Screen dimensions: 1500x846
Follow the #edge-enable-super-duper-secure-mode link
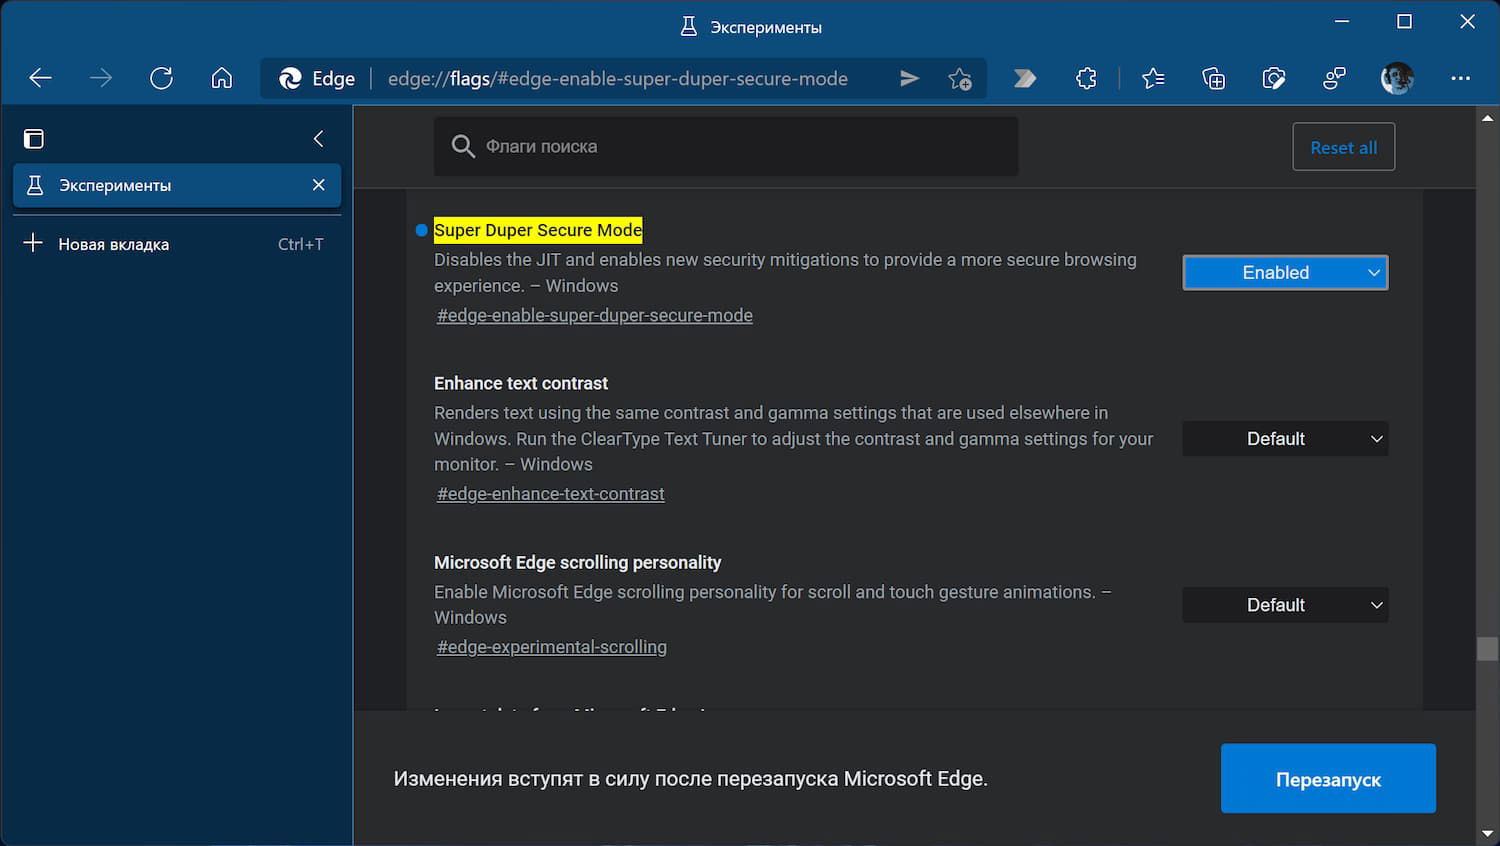pyautogui.click(x=595, y=316)
